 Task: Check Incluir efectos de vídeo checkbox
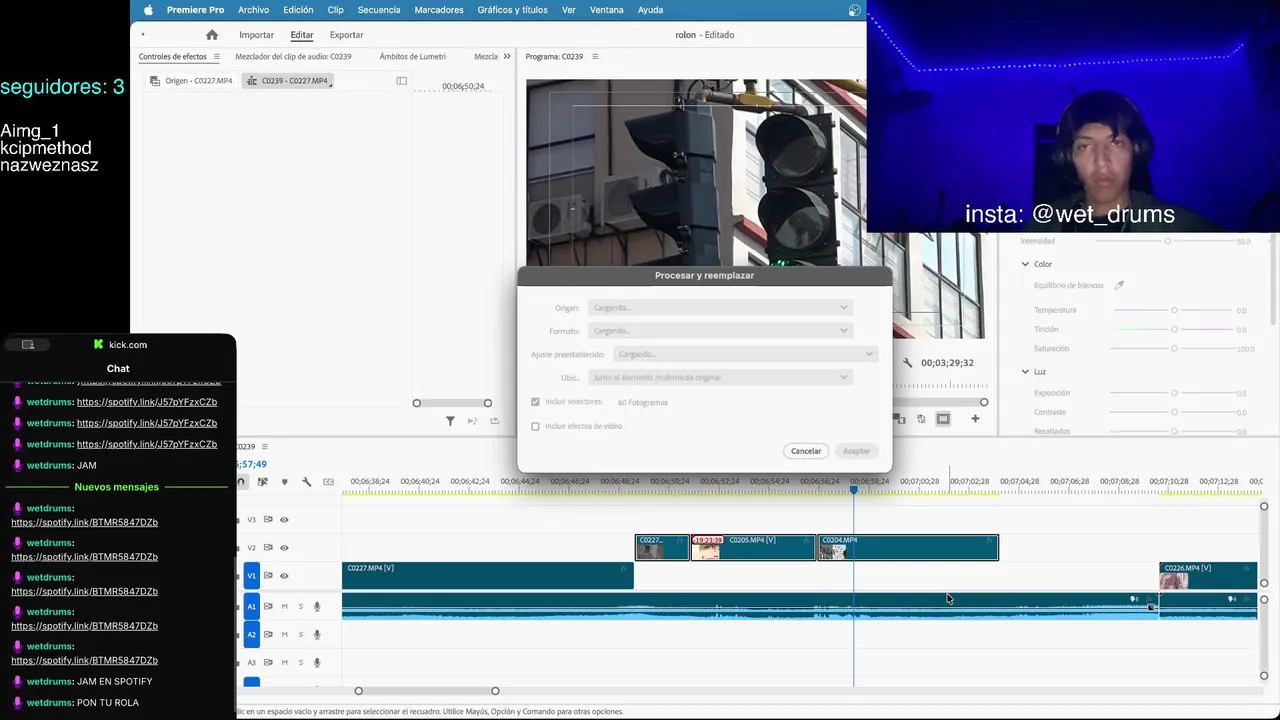coord(535,426)
